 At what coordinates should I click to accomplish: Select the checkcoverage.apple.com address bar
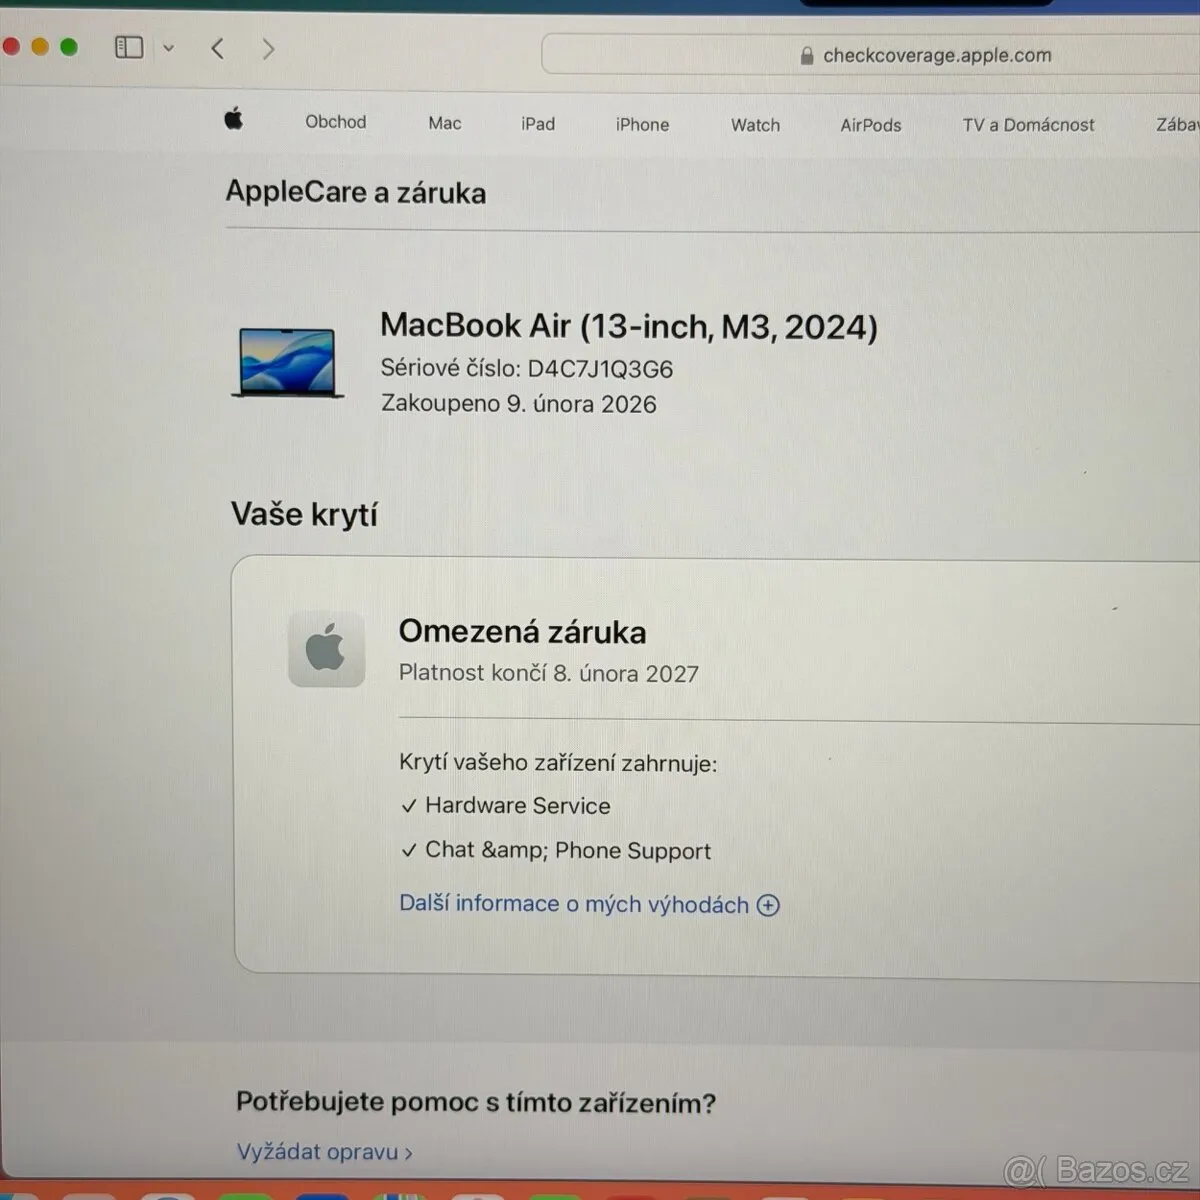click(870, 55)
